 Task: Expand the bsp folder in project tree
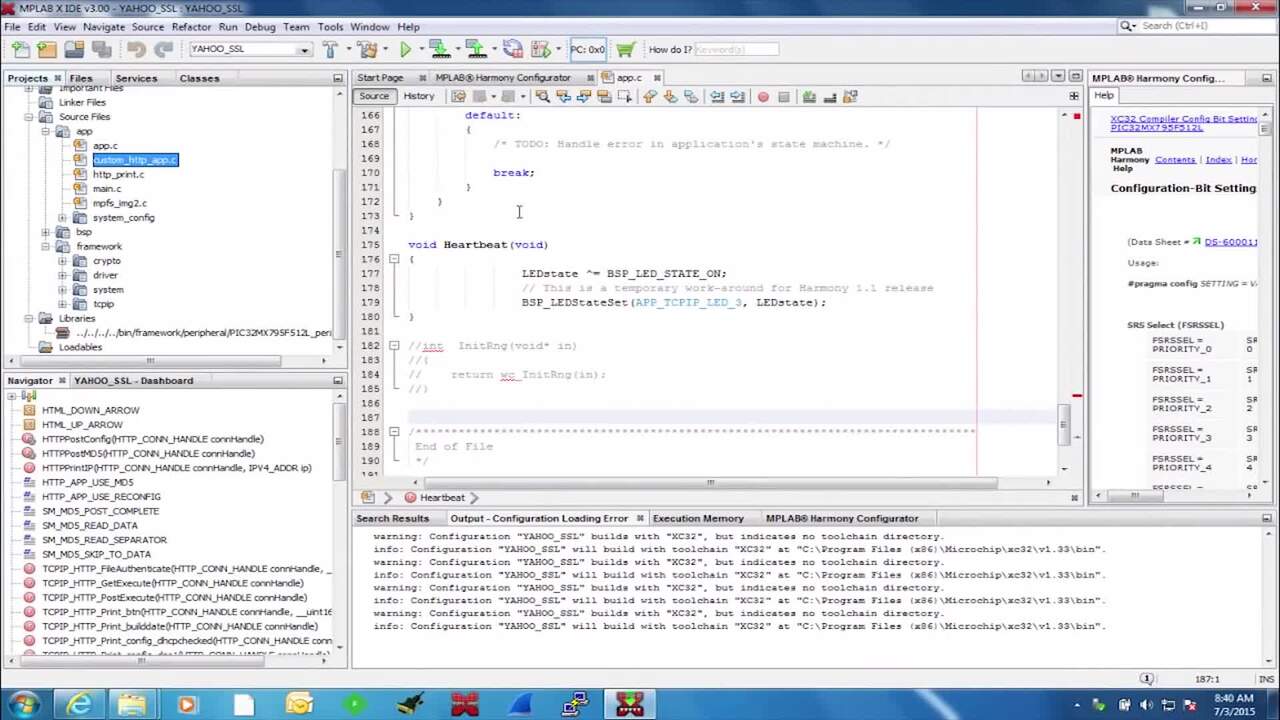[46, 232]
